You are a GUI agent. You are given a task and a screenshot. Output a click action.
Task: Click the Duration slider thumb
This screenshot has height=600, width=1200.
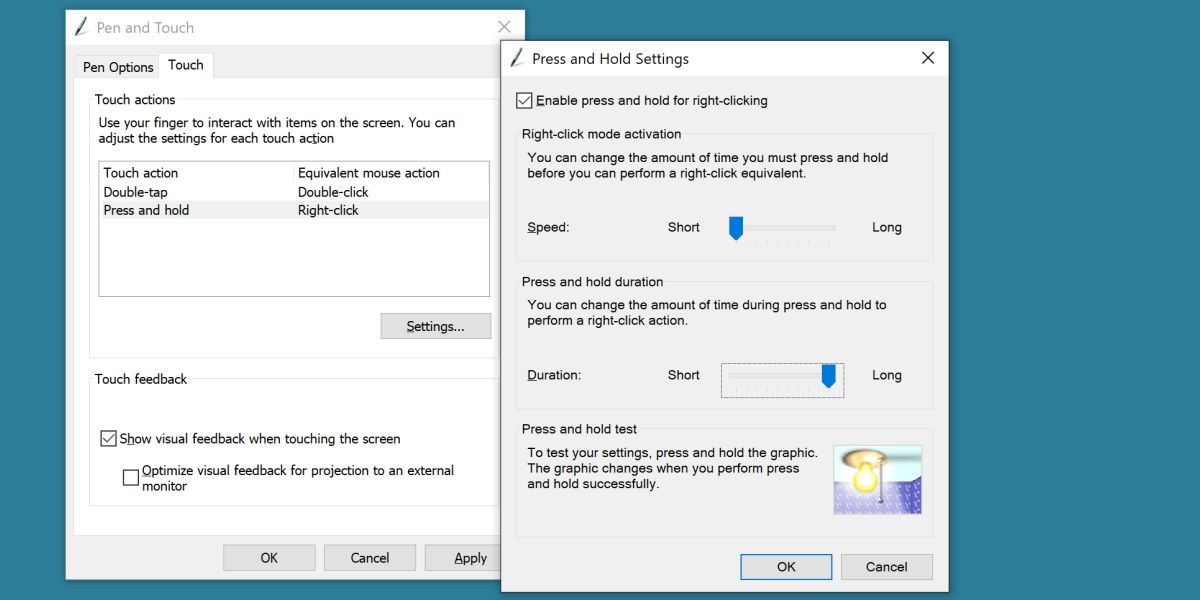tap(828, 375)
